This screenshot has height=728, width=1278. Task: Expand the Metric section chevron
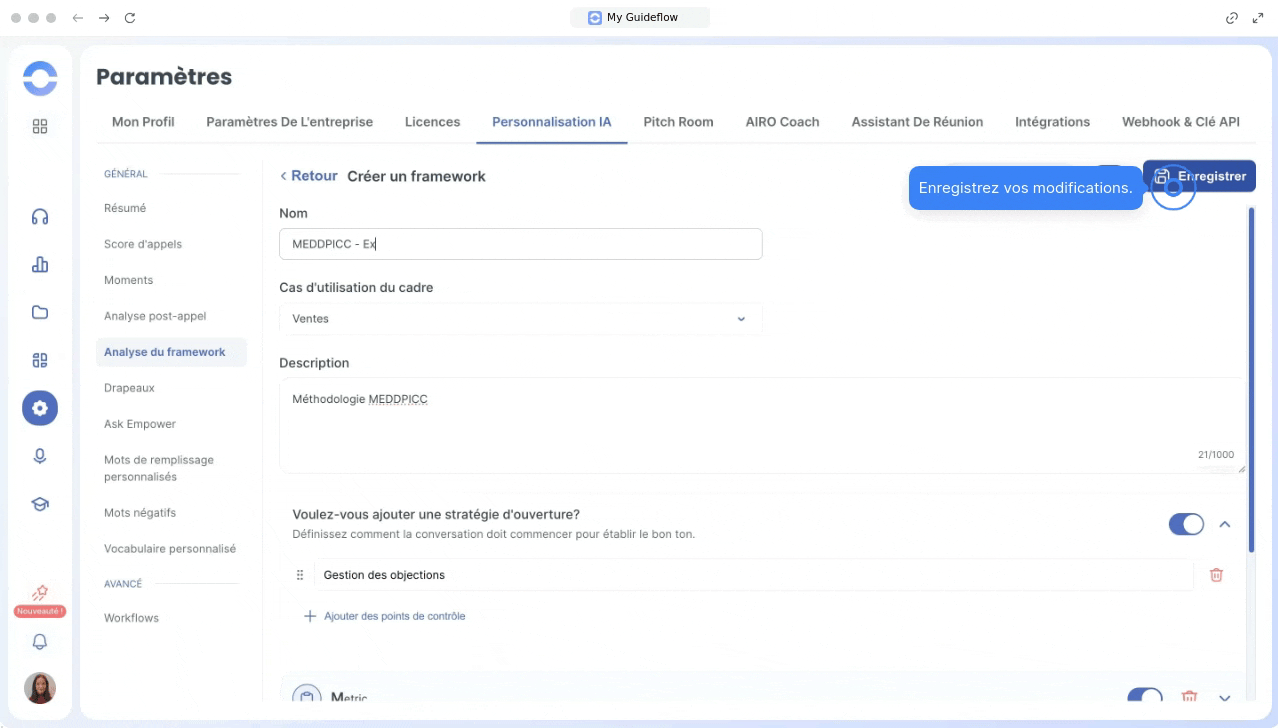1224,697
